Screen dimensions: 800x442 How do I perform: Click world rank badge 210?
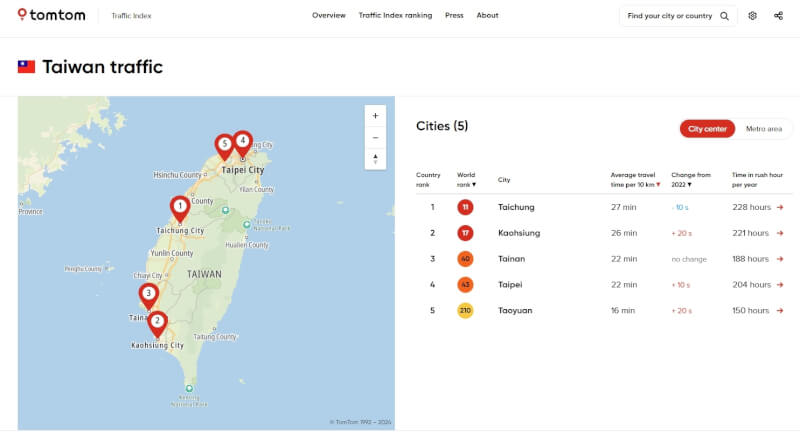[x=465, y=310]
